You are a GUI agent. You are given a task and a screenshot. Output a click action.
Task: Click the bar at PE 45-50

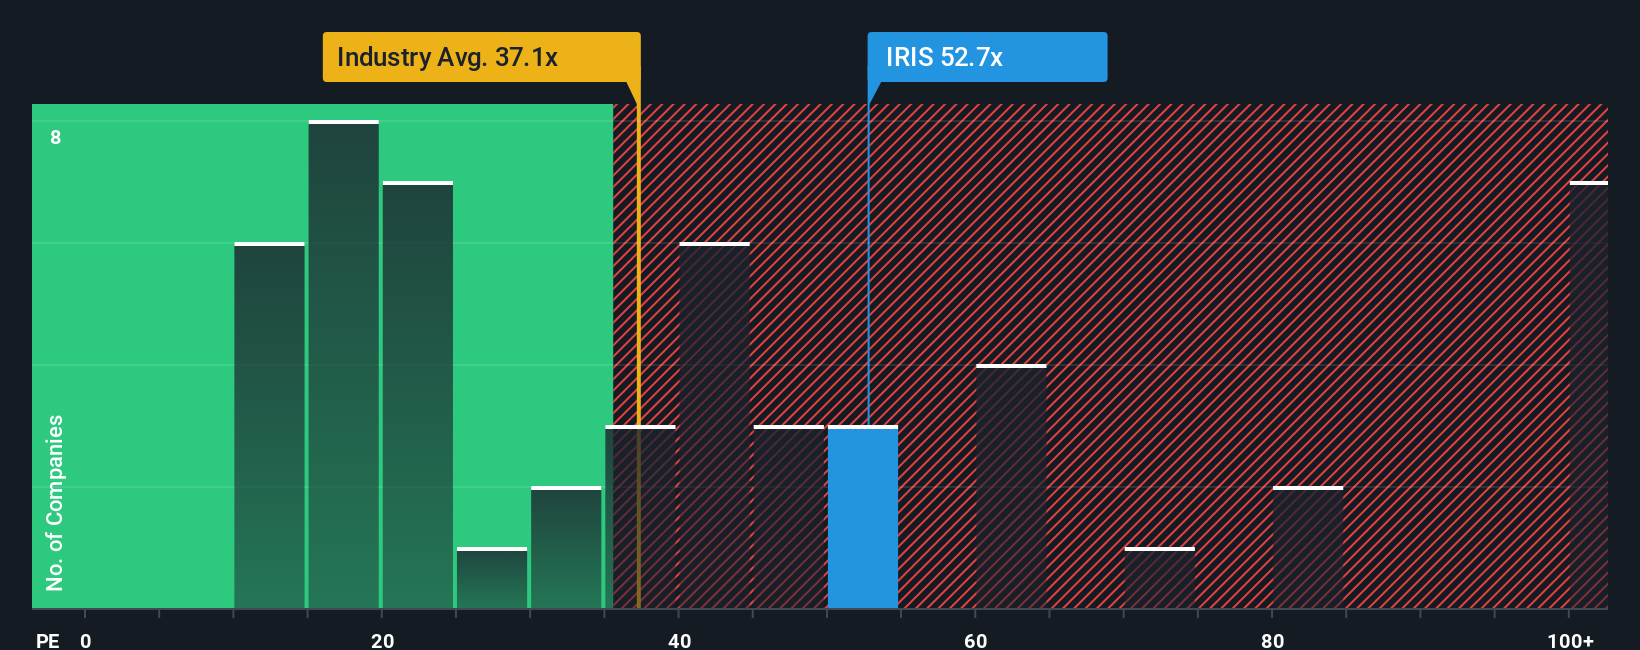point(789,517)
